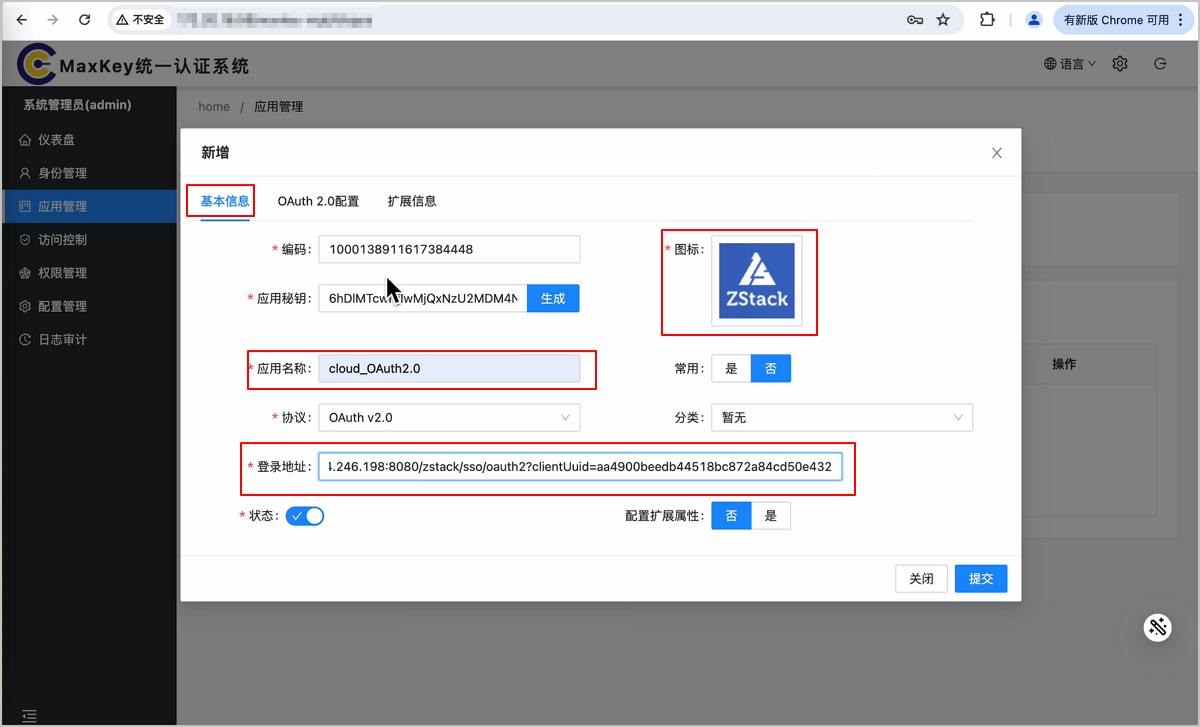Open 权限管理 in the sidebar

pyautogui.click(x=88, y=272)
